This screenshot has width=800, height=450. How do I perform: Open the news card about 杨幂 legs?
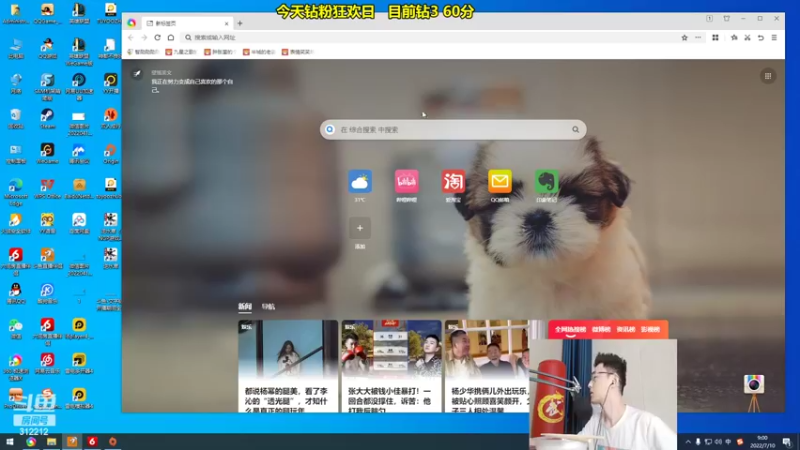tap(288, 366)
